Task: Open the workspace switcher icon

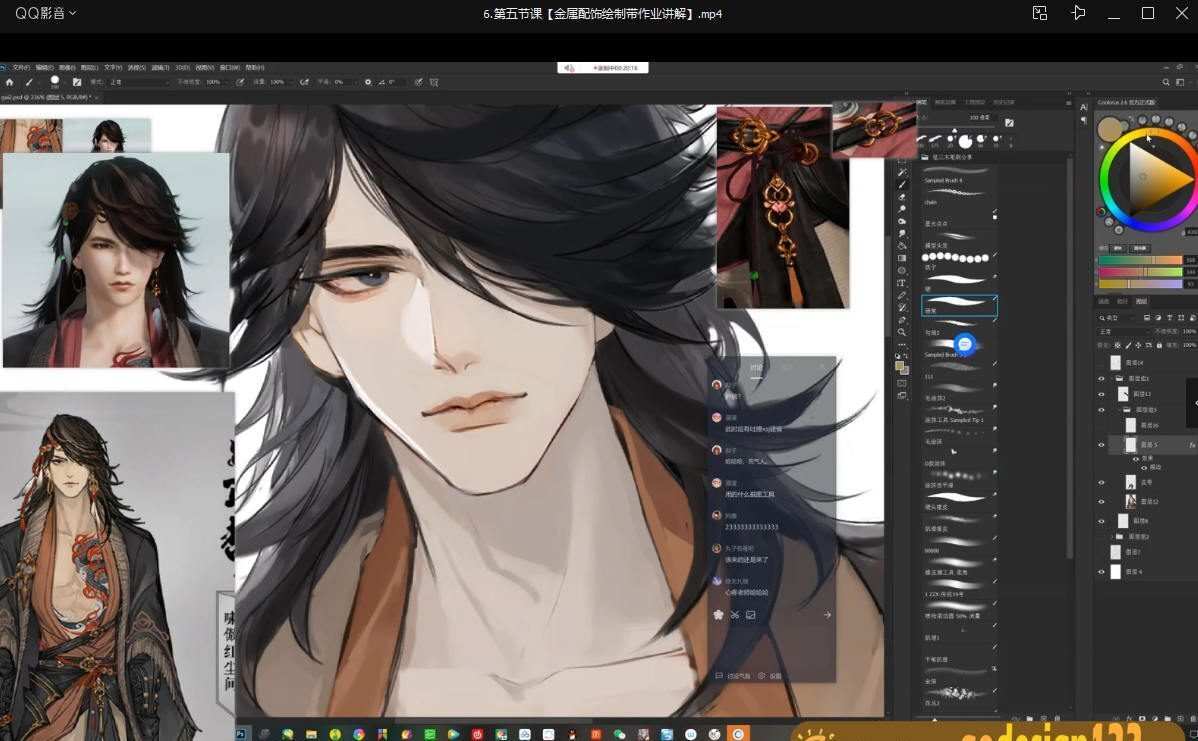Action: tap(1180, 82)
